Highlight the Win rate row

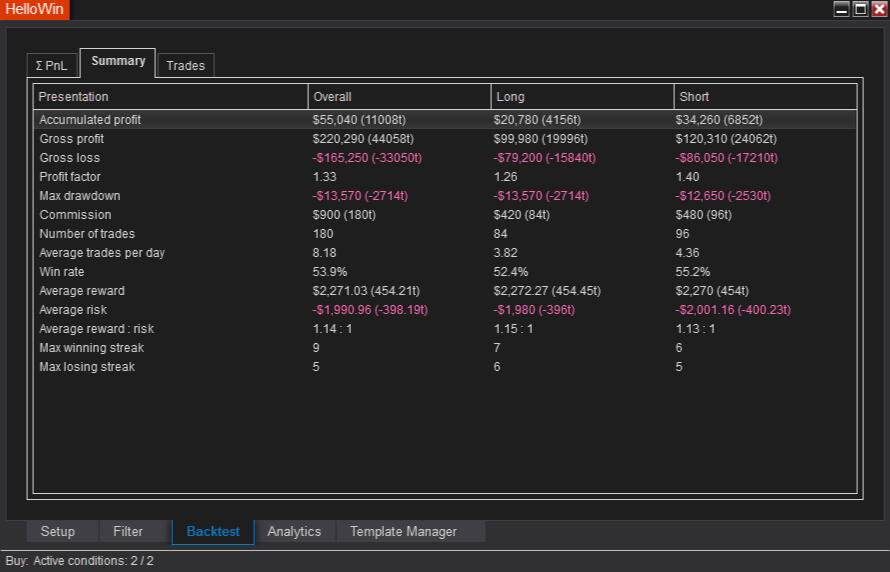(62, 272)
